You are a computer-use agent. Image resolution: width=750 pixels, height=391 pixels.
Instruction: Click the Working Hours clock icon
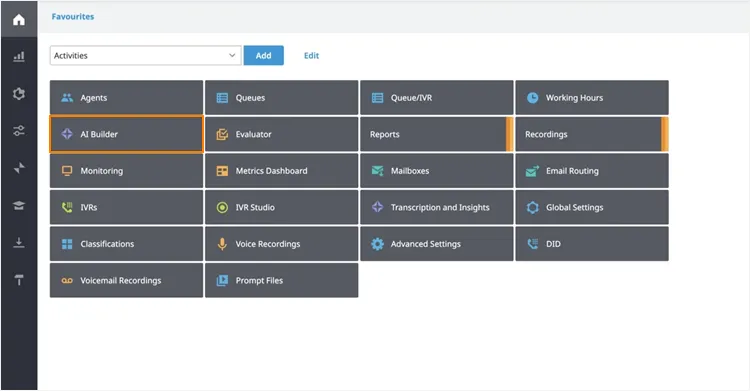532,98
